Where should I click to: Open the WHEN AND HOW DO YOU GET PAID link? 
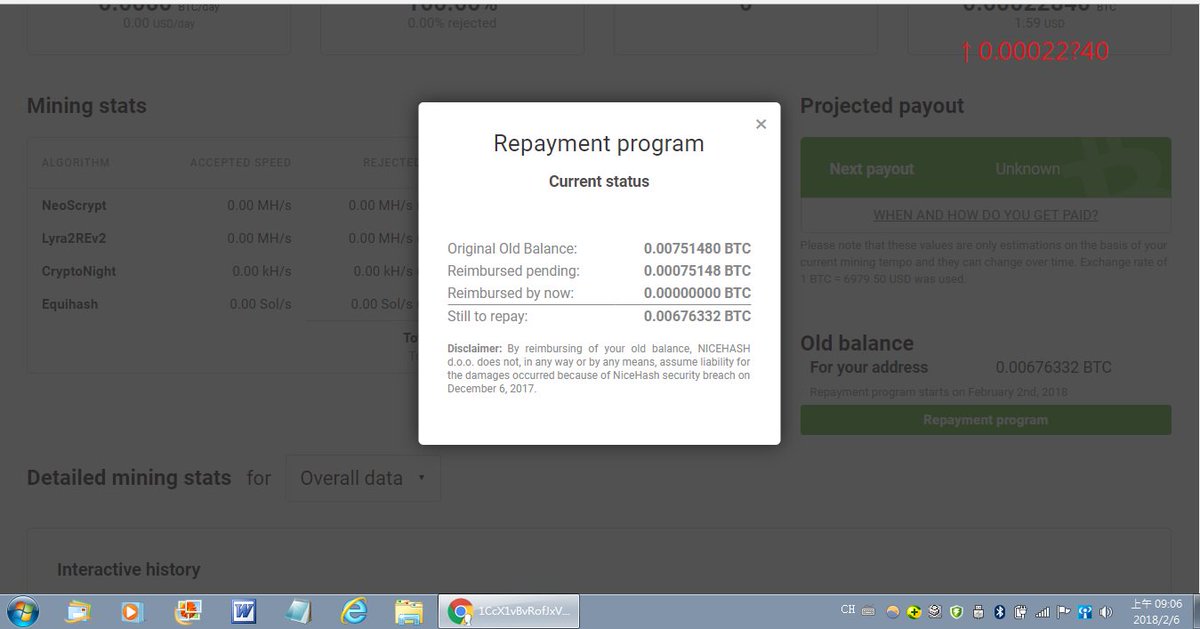[x=986, y=215]
